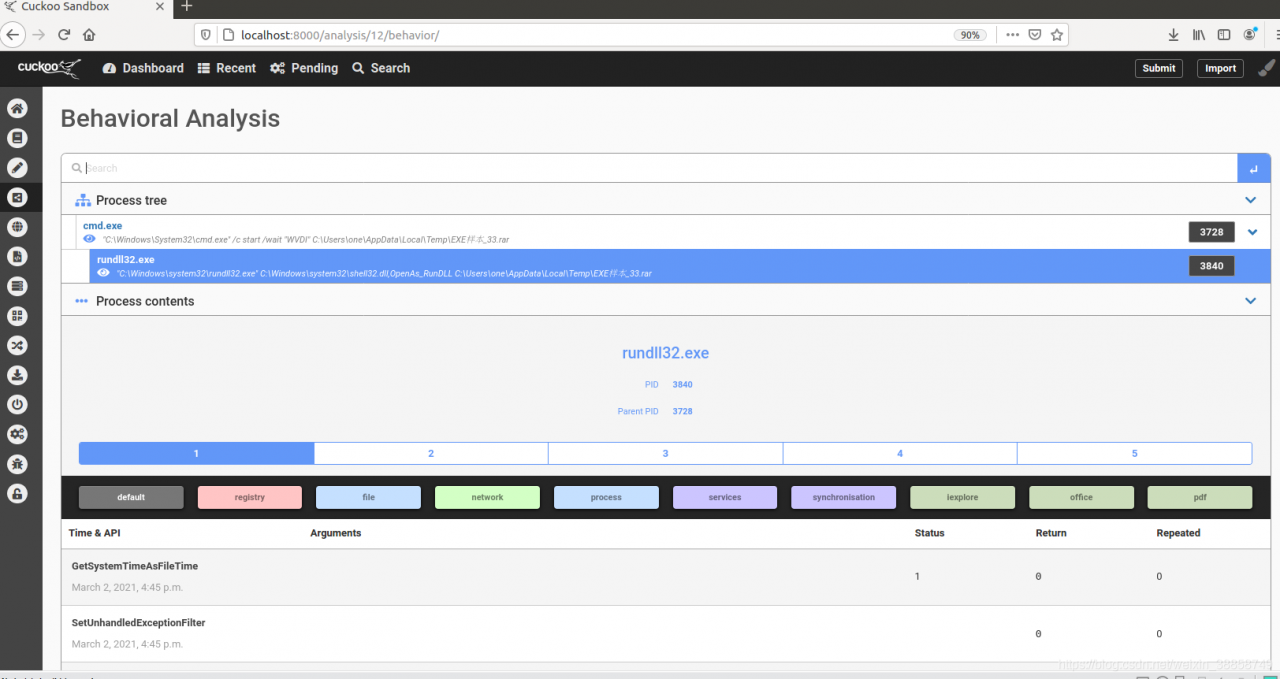Switch to results page 5
The width and height of the screenshot is (1280, 679).
[1134, 454]
